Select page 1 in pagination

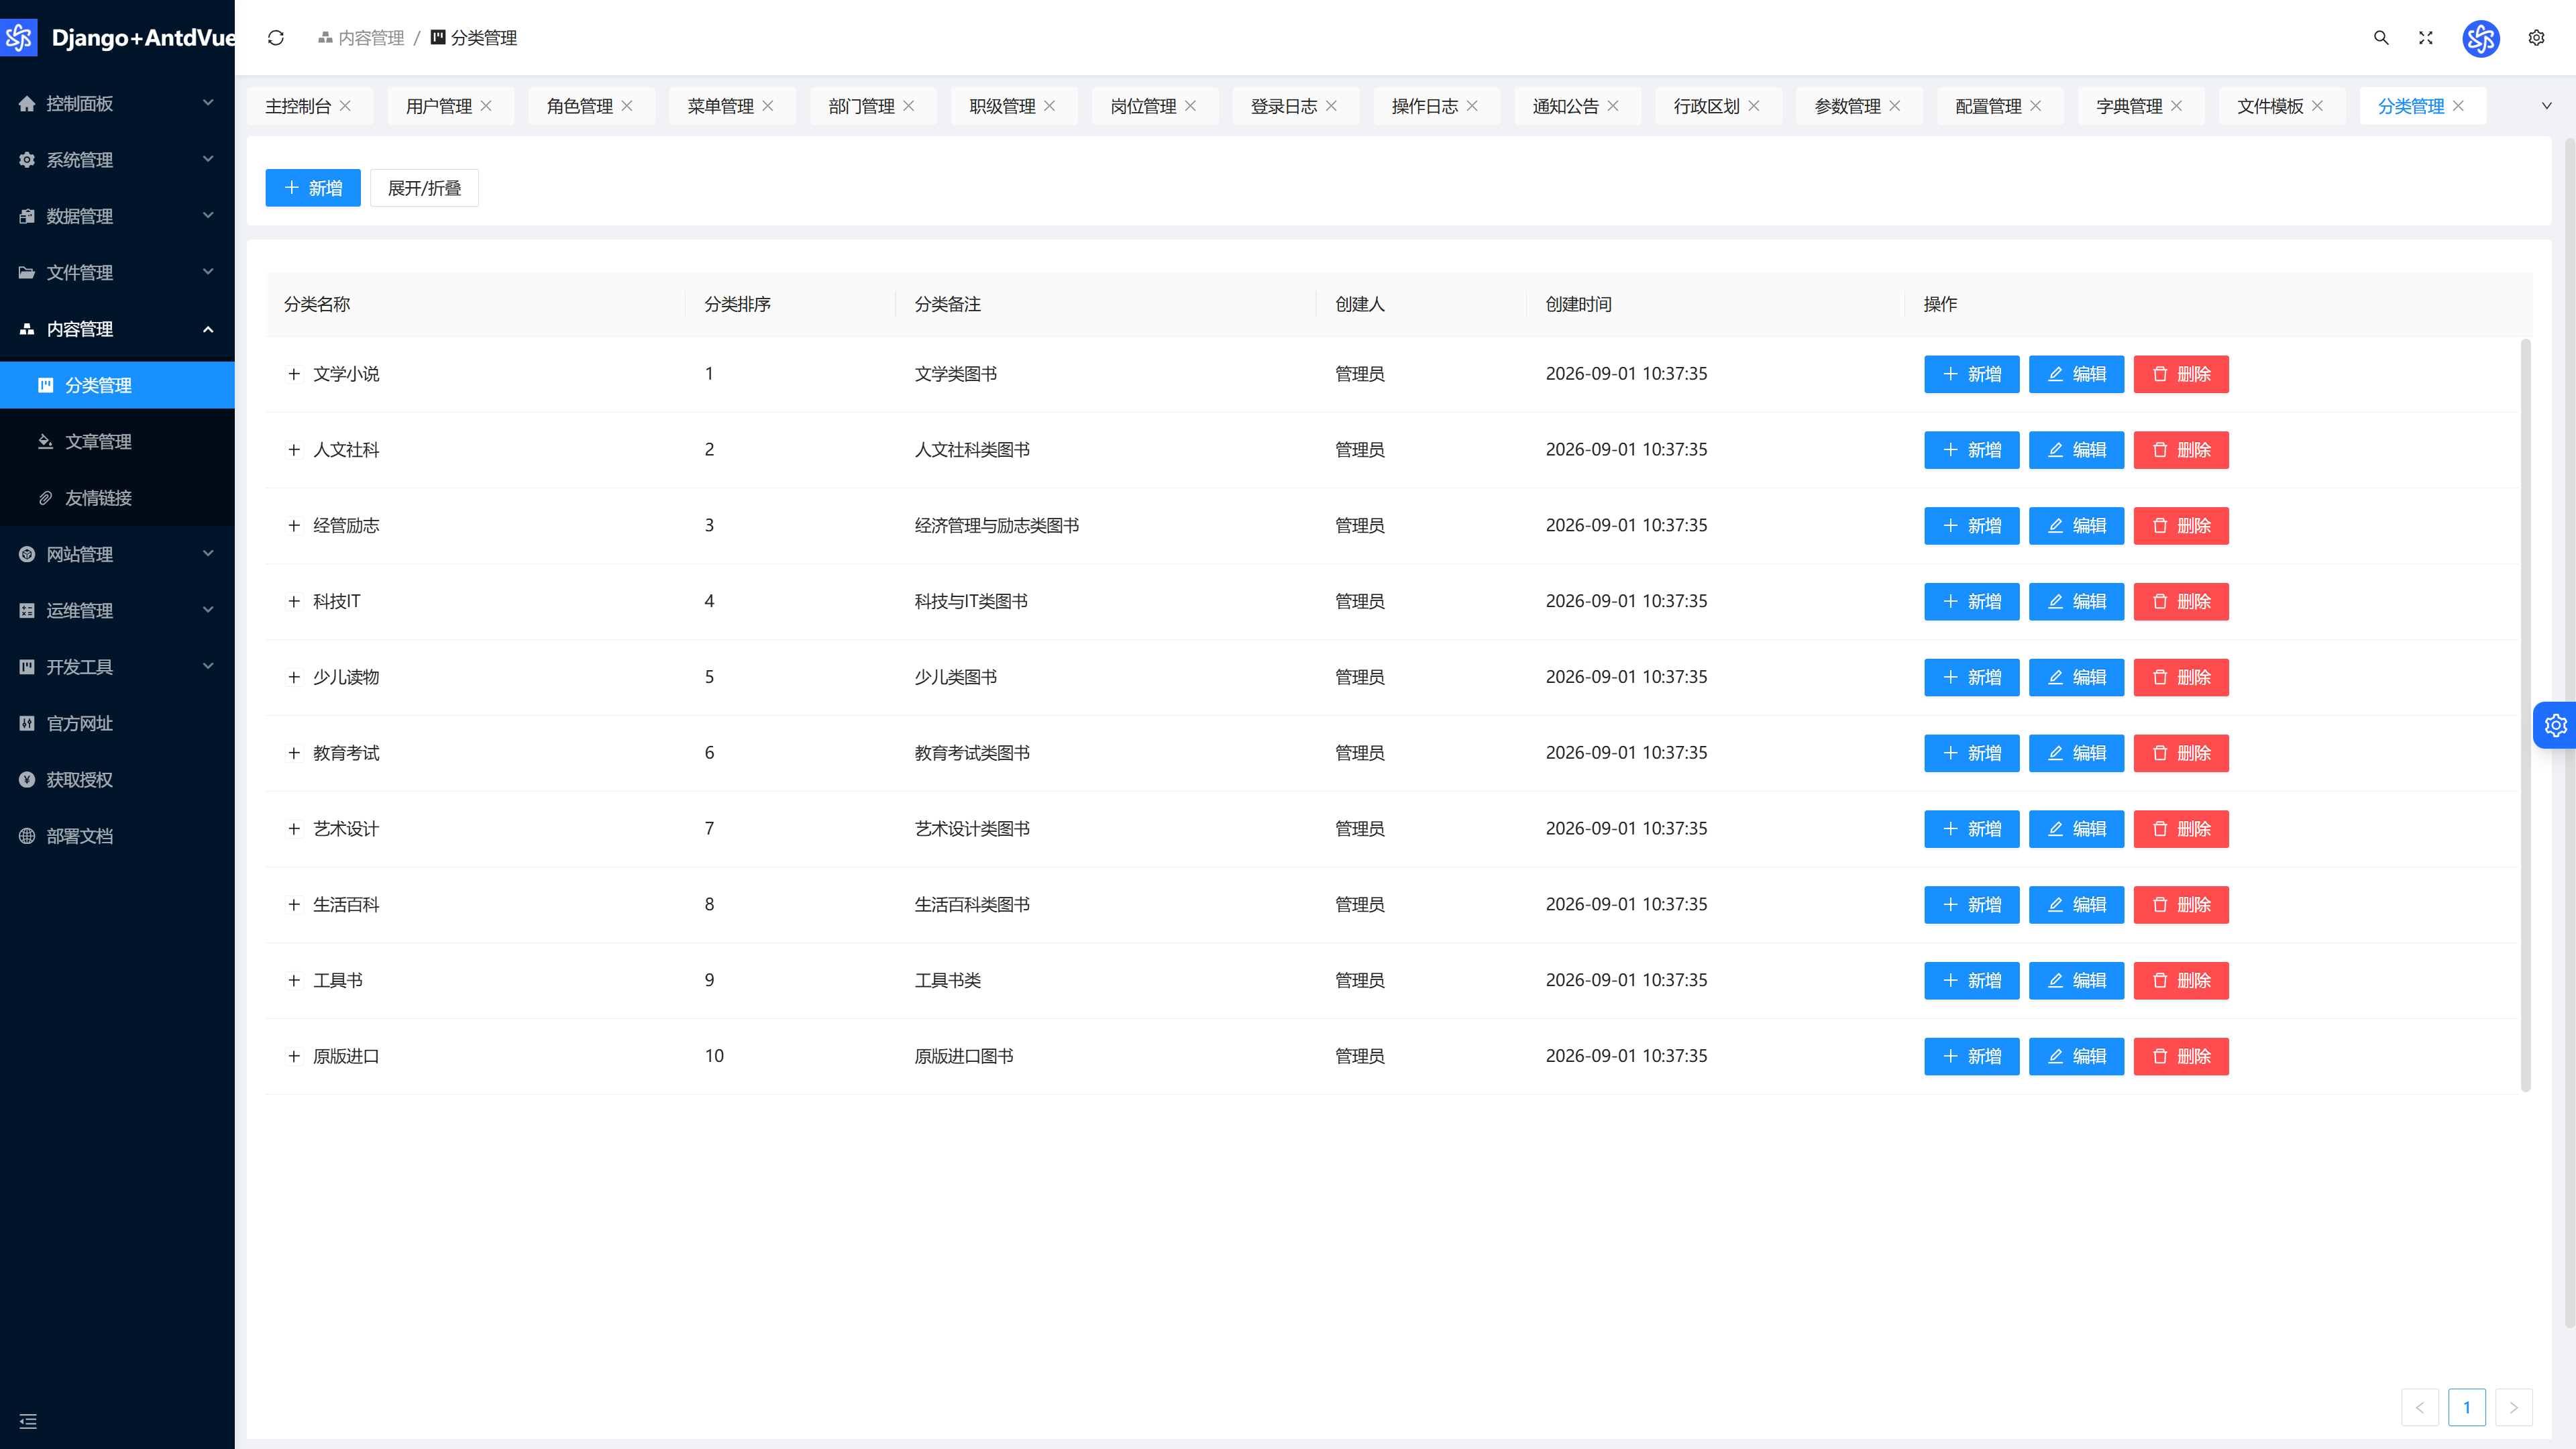pyautogui.click(x=2467, y=1407)
